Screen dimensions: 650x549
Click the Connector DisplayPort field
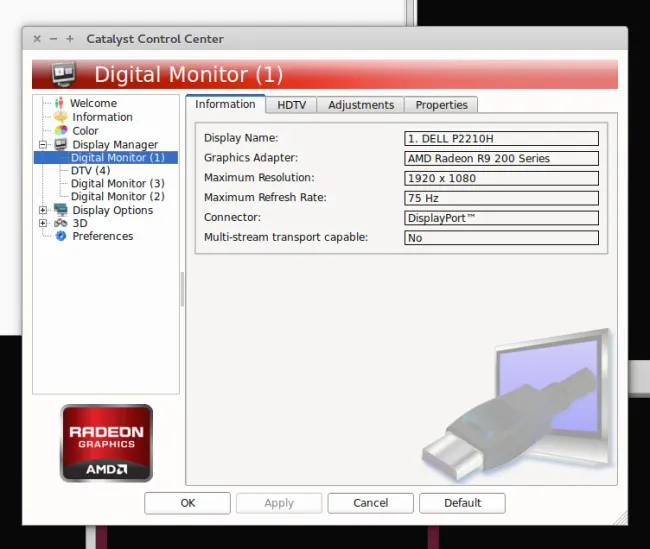click(501, 218)
